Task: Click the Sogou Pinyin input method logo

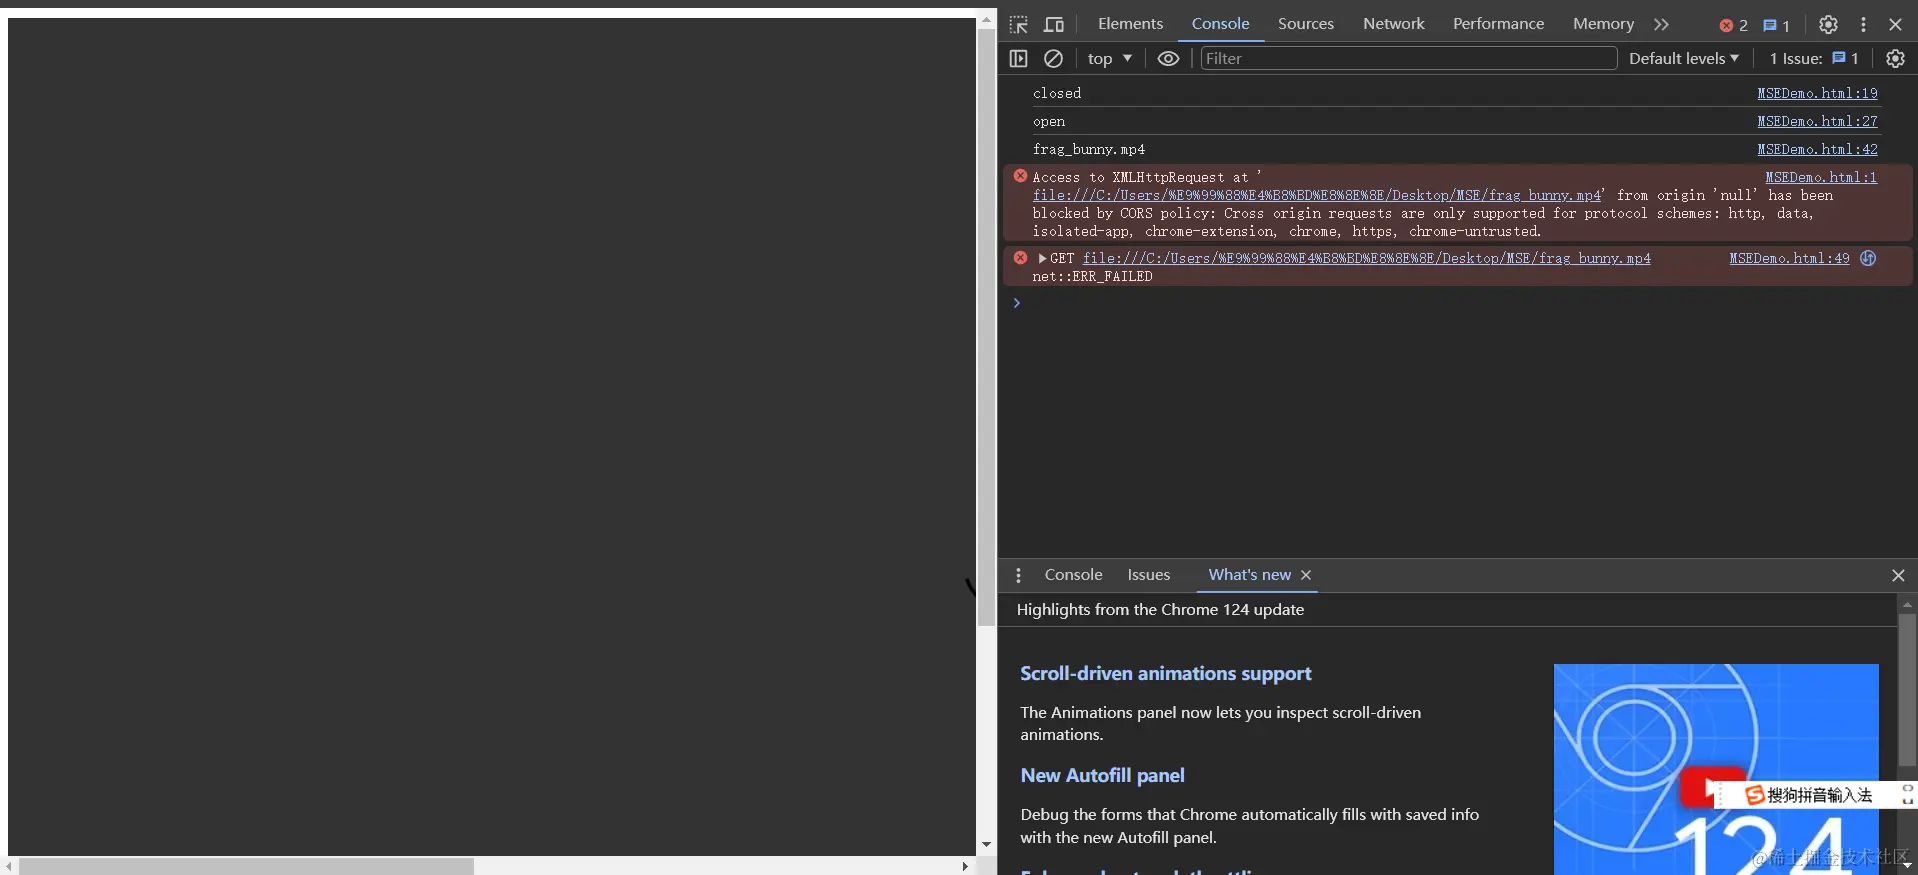Action: pyautogui.click(x=1754, y=795)
